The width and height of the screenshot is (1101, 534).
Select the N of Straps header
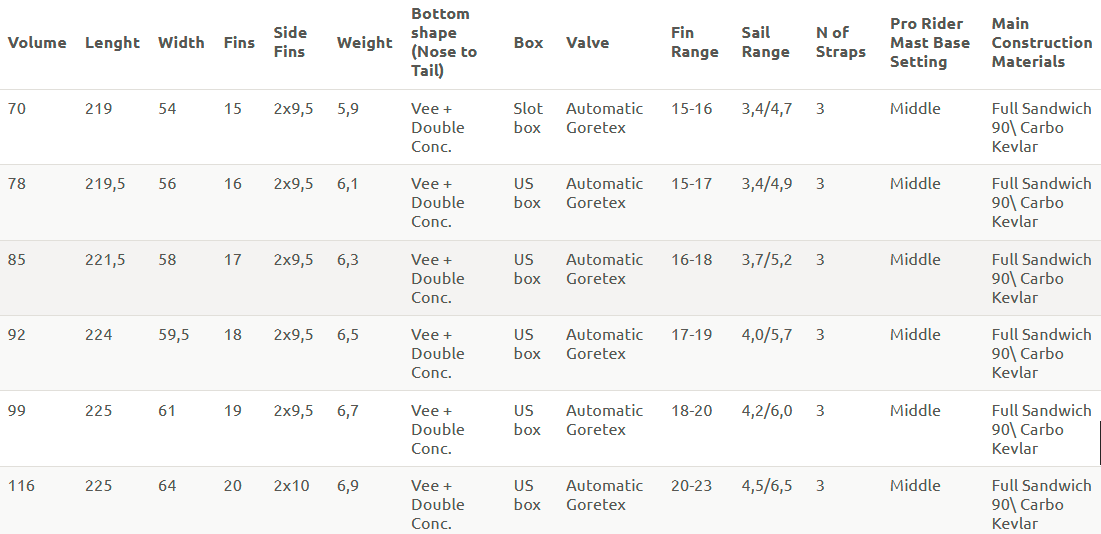click(x=840, y=43)
